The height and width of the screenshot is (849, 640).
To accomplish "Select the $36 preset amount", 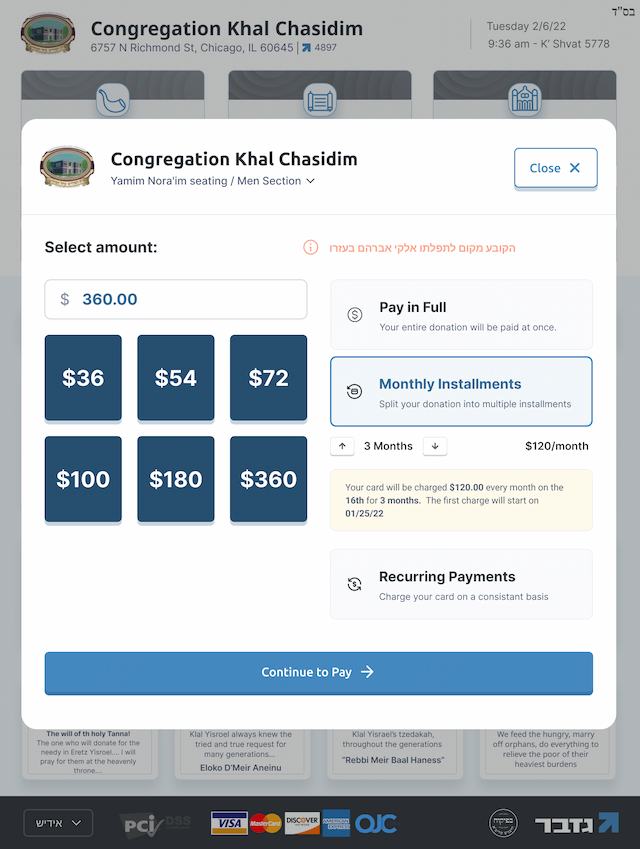I will [83, 378].
